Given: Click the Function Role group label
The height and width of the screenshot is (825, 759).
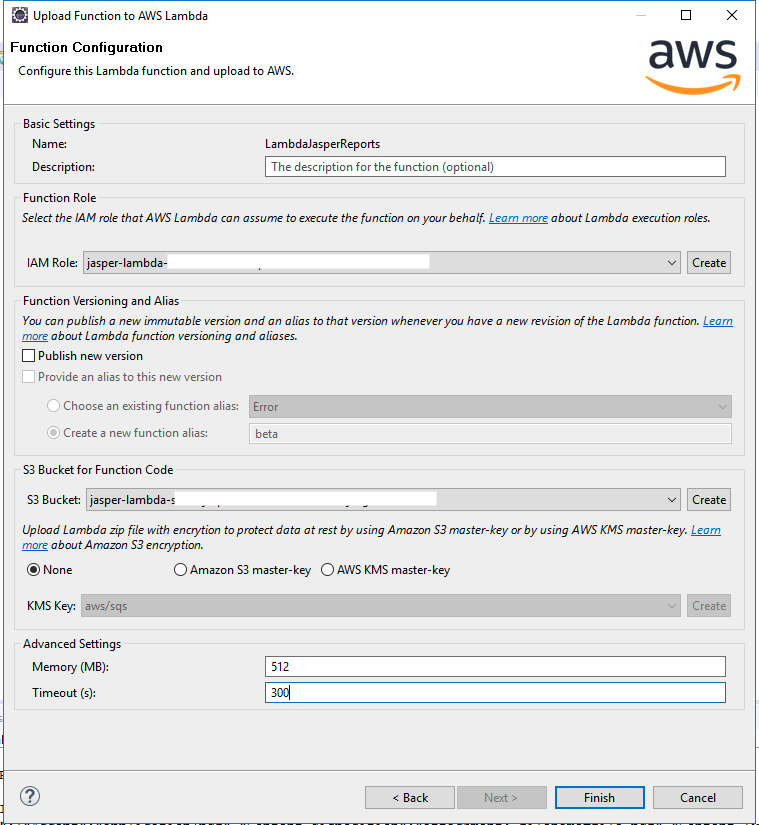Looking at the screenshot, I should pyautogui.click(x=59, y=198).
